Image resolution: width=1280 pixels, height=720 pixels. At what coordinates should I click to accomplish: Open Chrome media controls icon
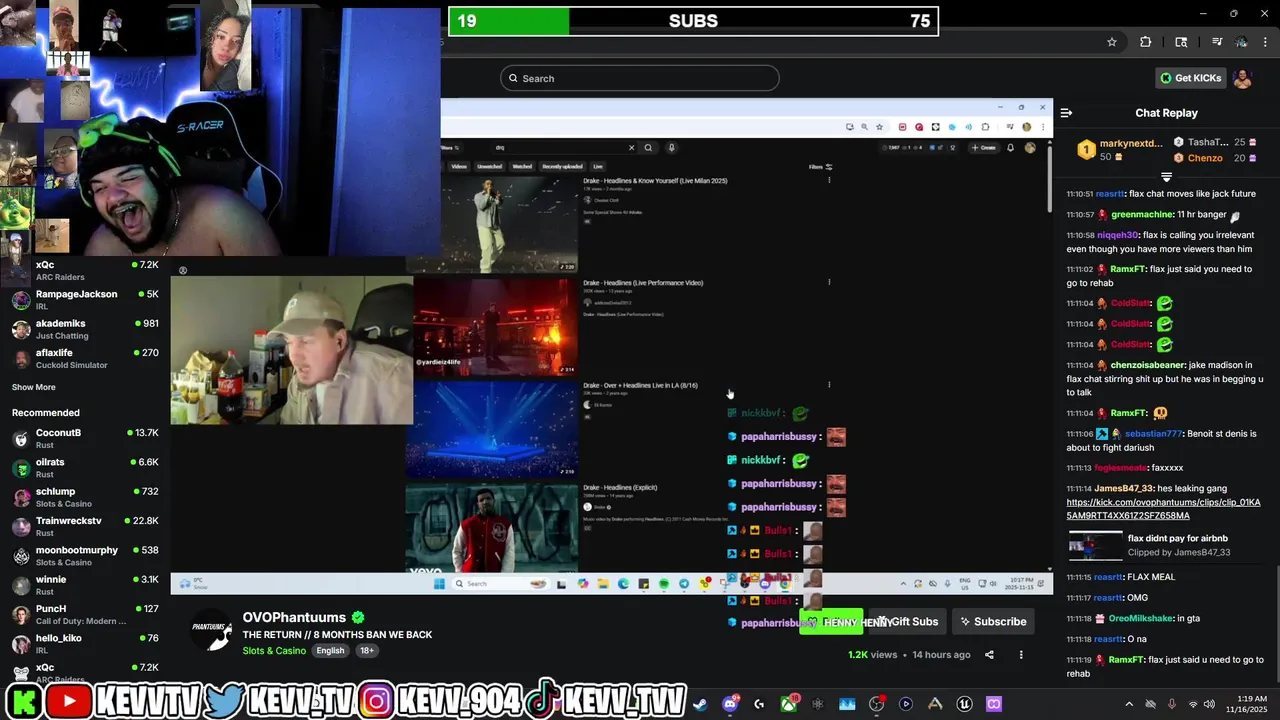[x=1217, y=42]
